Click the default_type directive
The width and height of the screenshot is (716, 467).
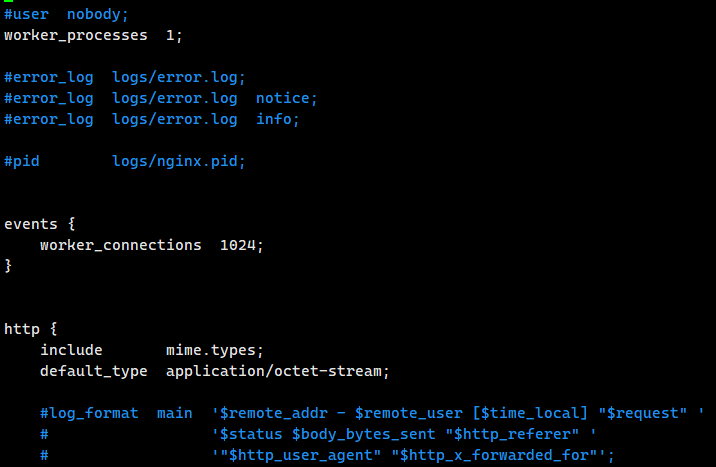click(x=94, y=371)
